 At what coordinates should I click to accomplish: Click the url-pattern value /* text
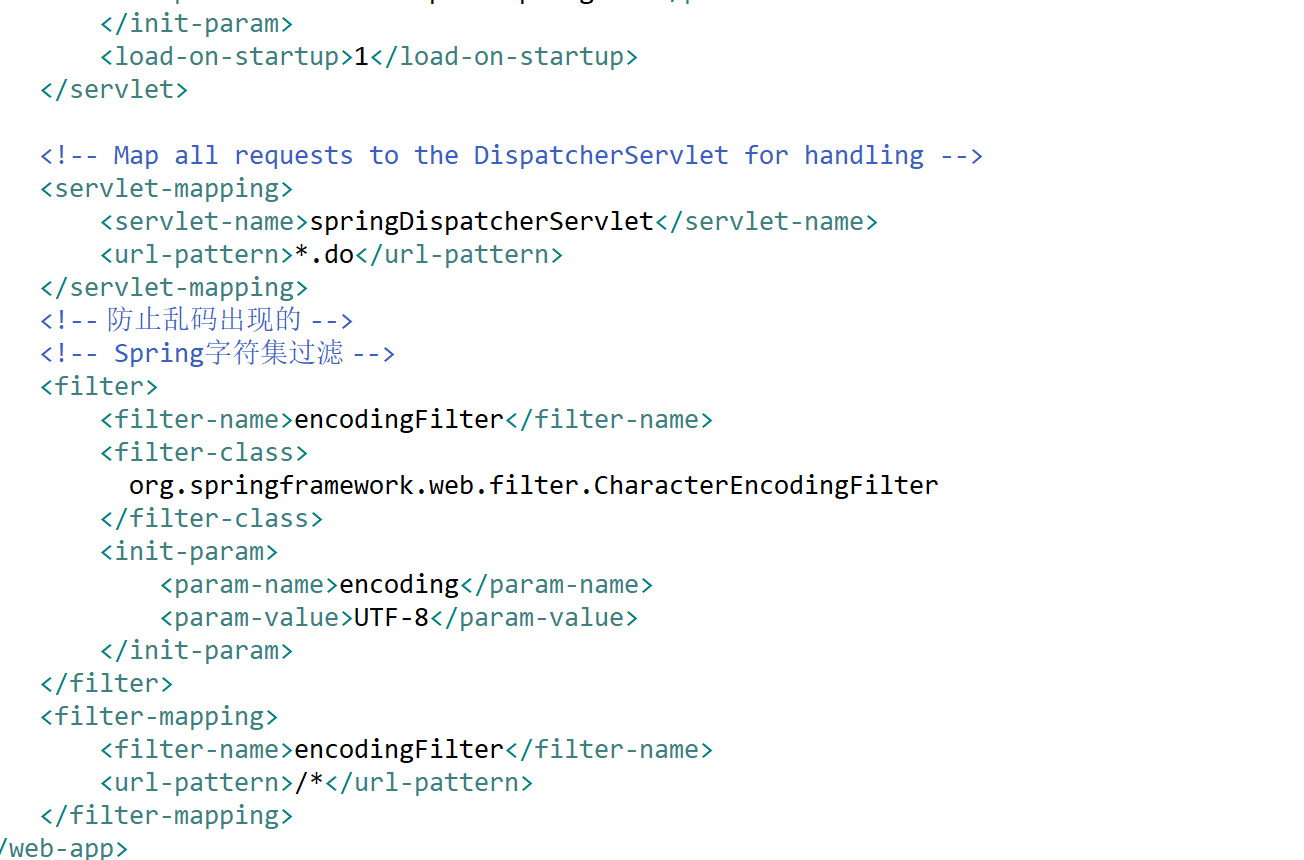click(x=308, y=782)
